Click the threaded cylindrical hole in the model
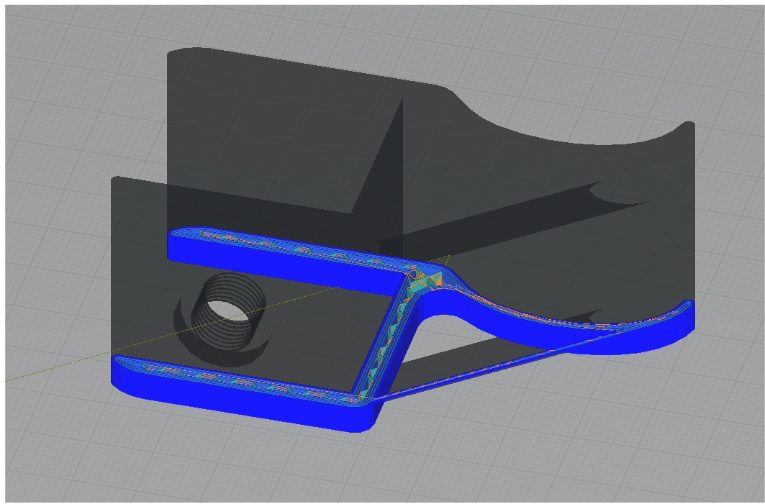The width and height of the screenshot is (765, 504). pyautogui.click(x=228, y=311)
